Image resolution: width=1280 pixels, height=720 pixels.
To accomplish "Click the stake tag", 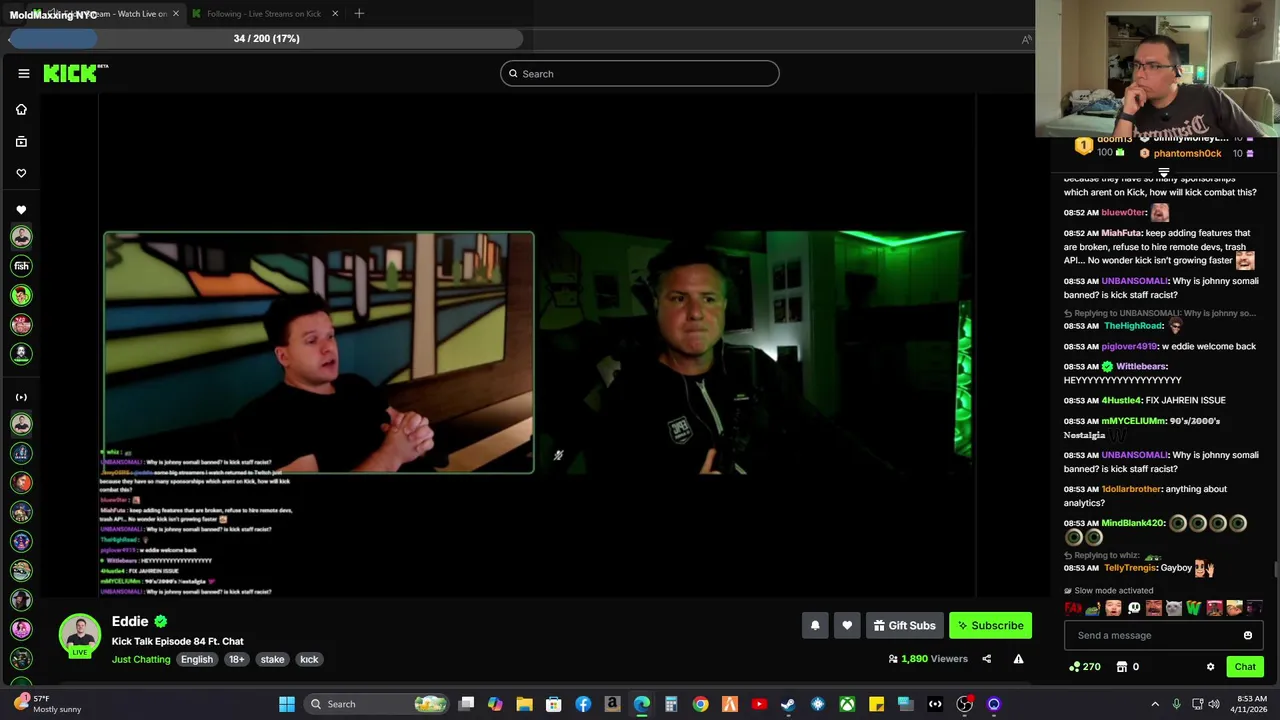I will [x=273, y=659].
